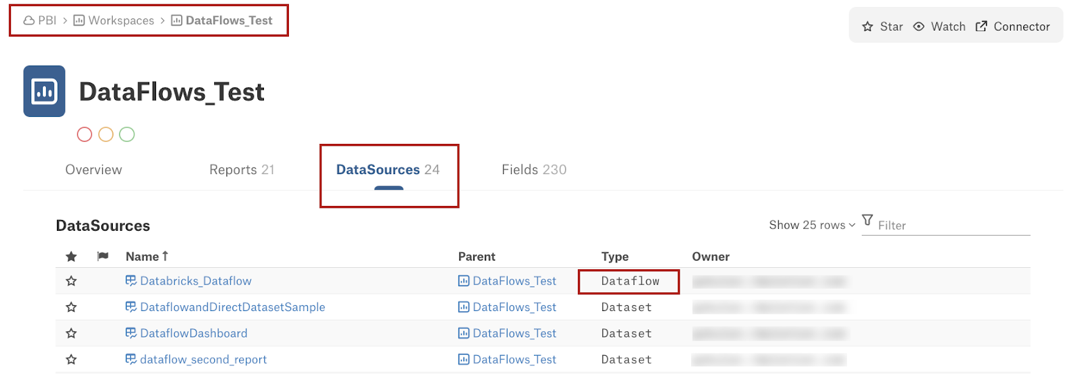Click the icon beside dataflow_second_report name
Image resolution: width=1080 pixels, height=374 pixels.
(131, 359)
